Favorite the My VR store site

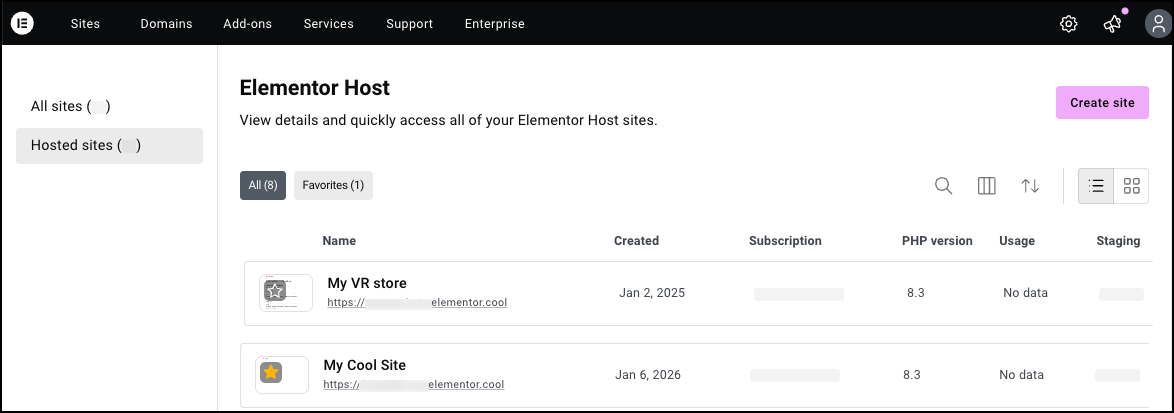click(275, 291)
